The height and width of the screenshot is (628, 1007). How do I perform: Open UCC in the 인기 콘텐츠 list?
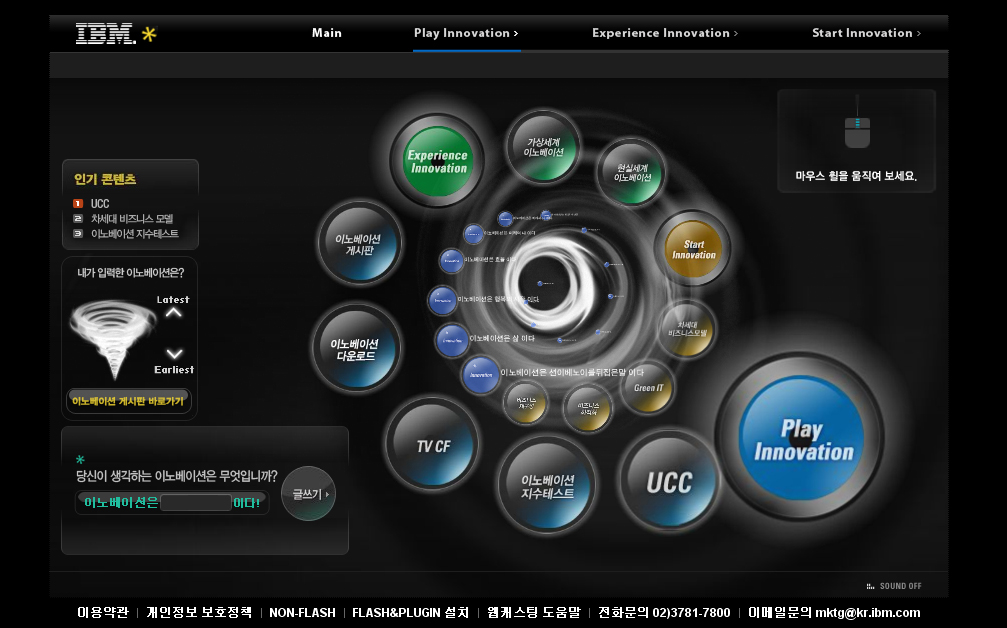click(x=100, y=204)
